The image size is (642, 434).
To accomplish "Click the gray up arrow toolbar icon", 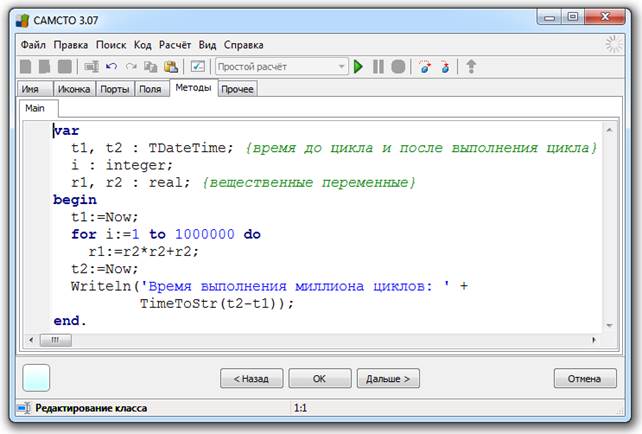I will 471,66.
